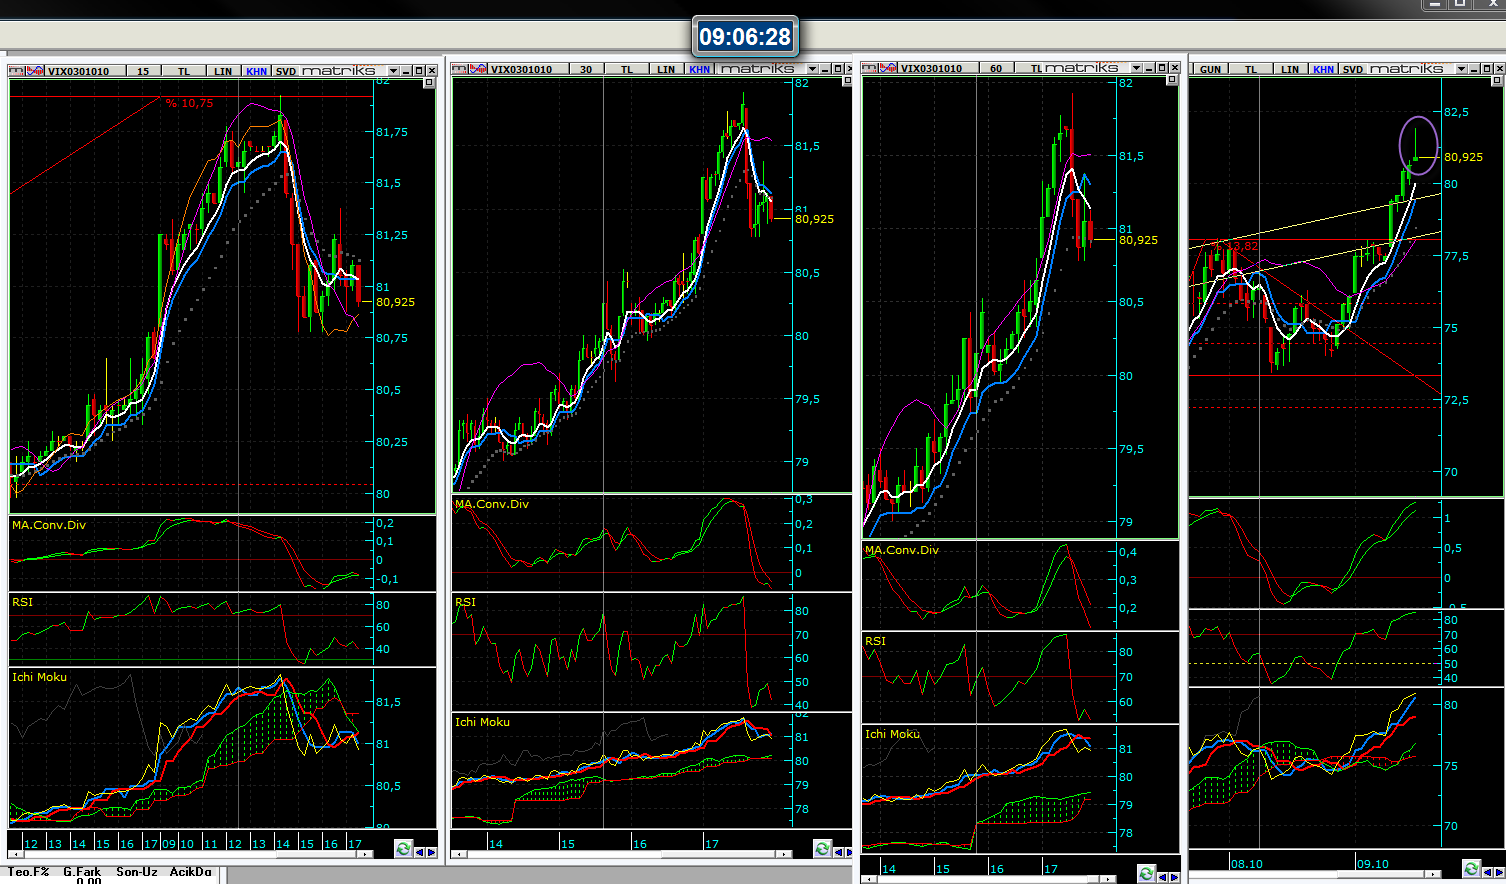Expand the dropdown arrow on the daily chart toolbar

tap(1461, 69)
